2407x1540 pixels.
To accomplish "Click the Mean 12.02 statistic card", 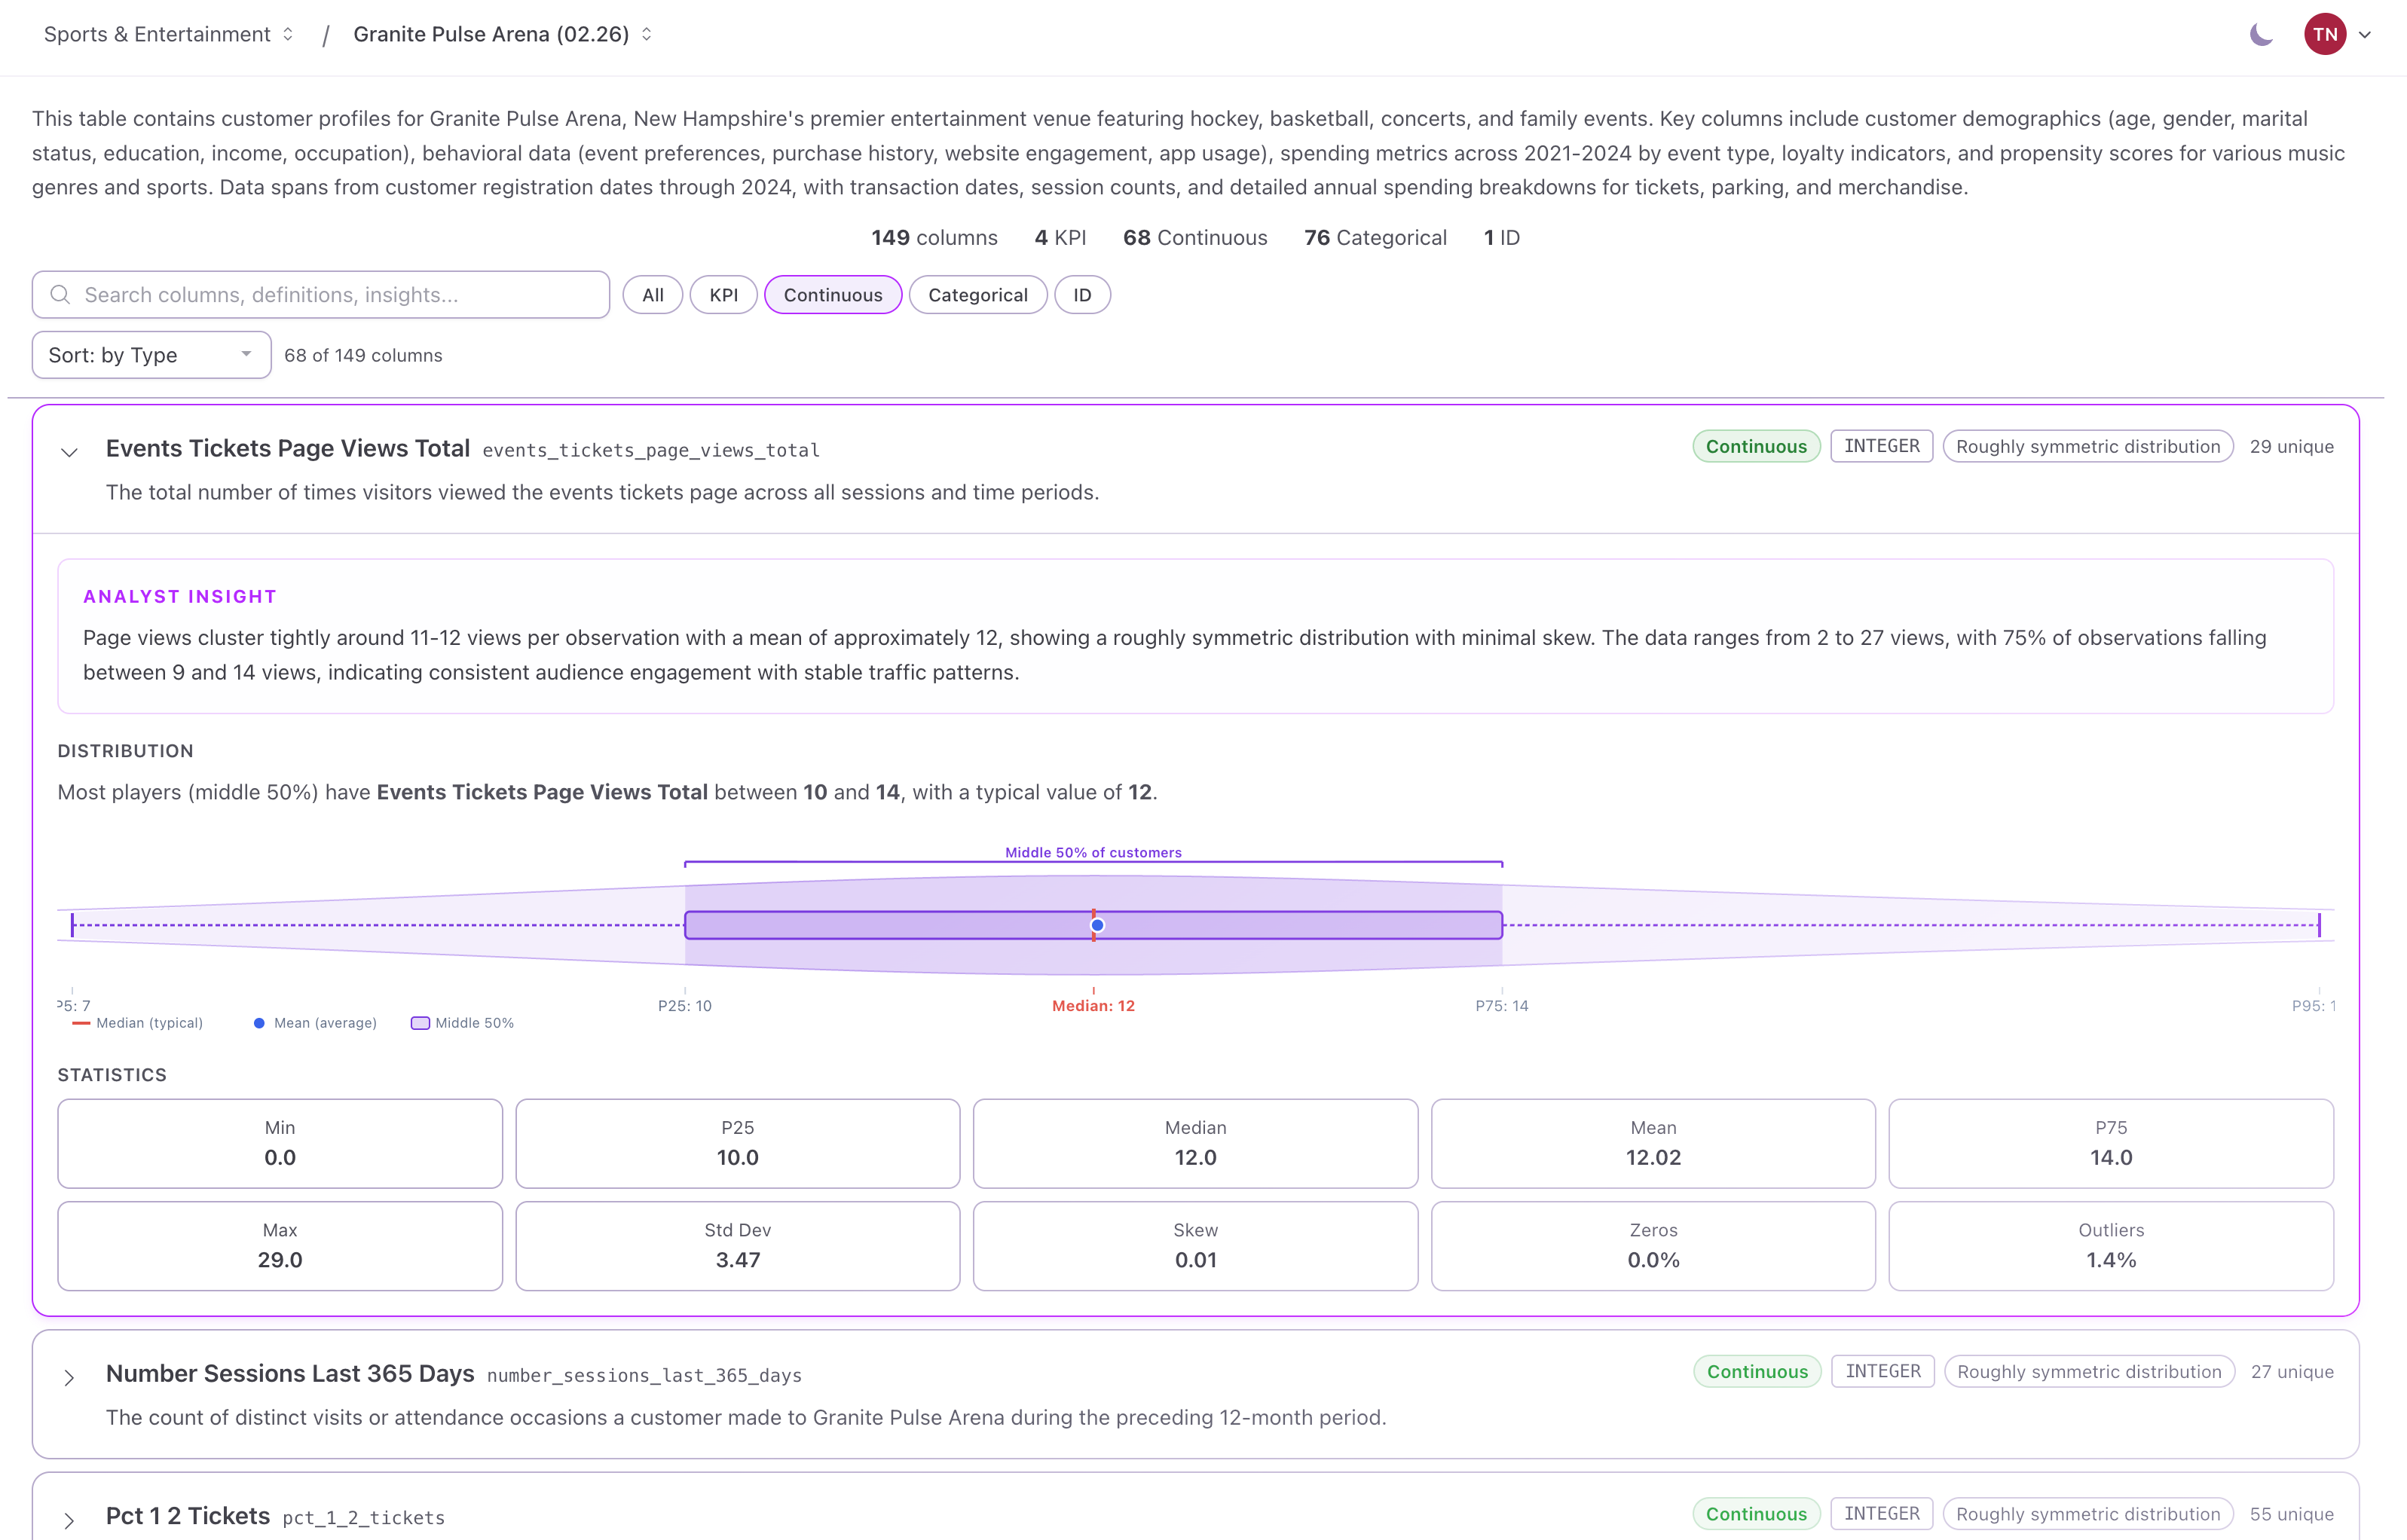I will [1653, 1143].
